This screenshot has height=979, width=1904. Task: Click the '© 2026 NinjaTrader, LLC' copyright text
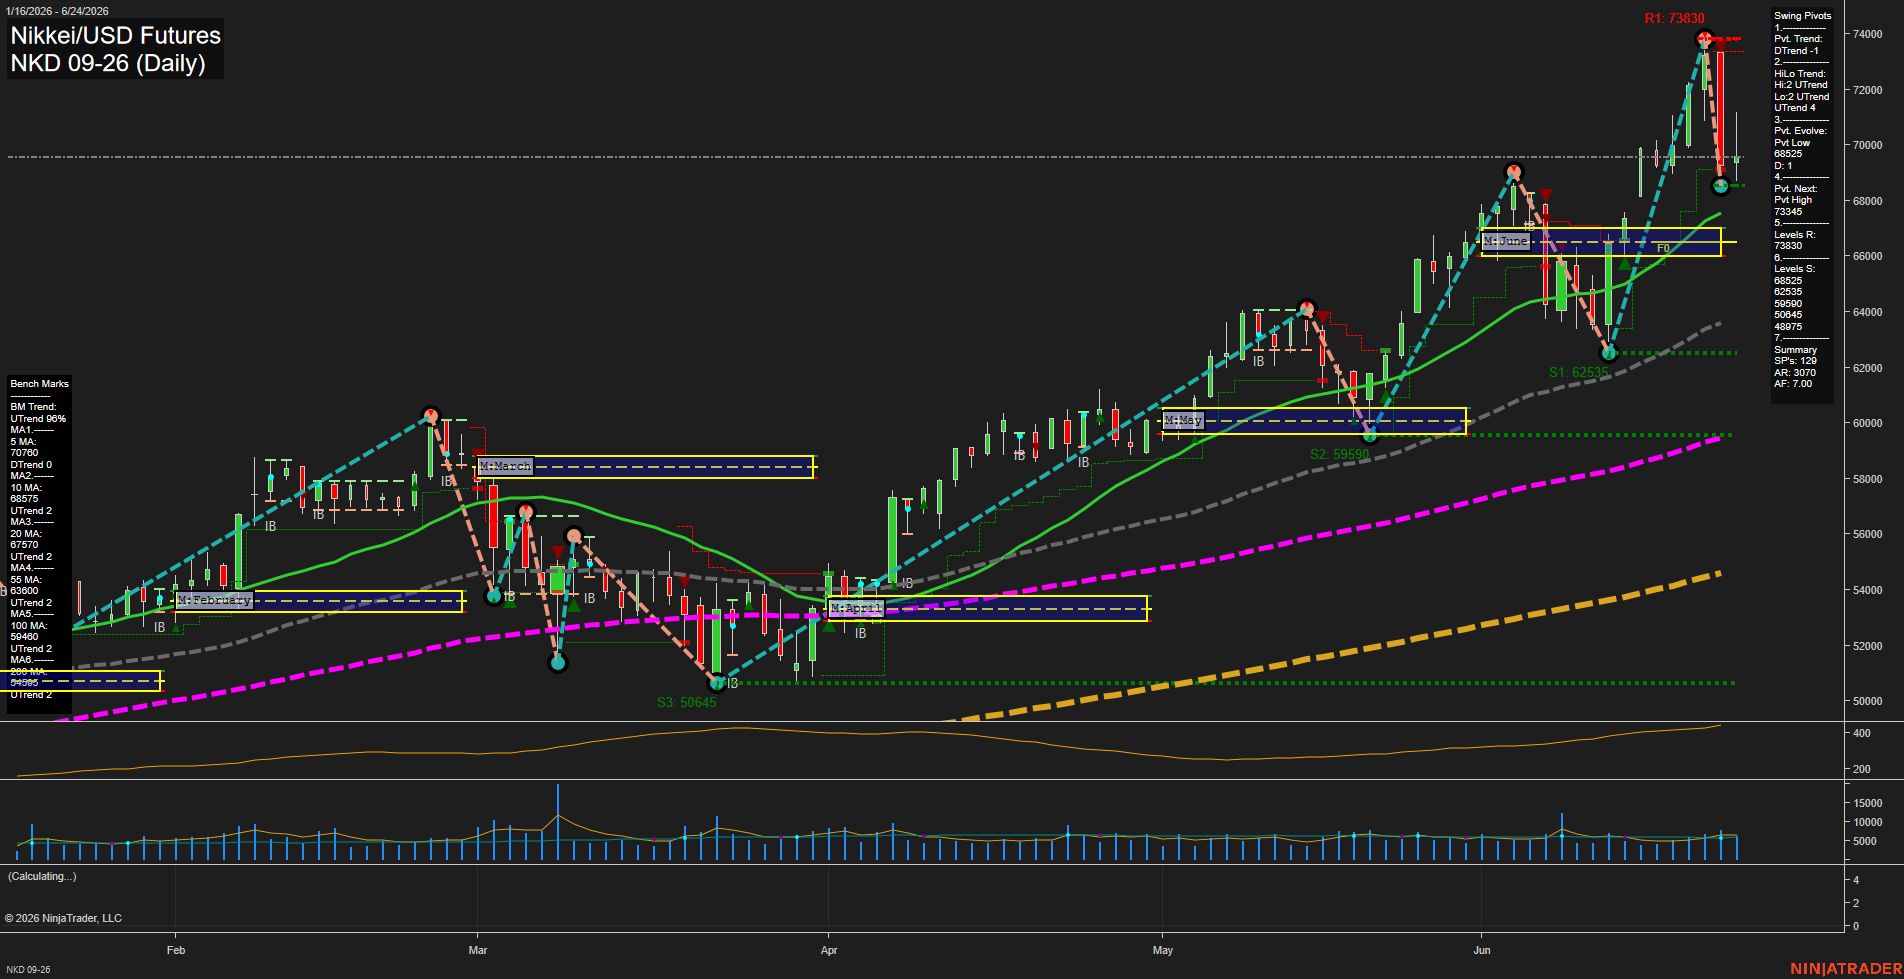pos(64,918)
